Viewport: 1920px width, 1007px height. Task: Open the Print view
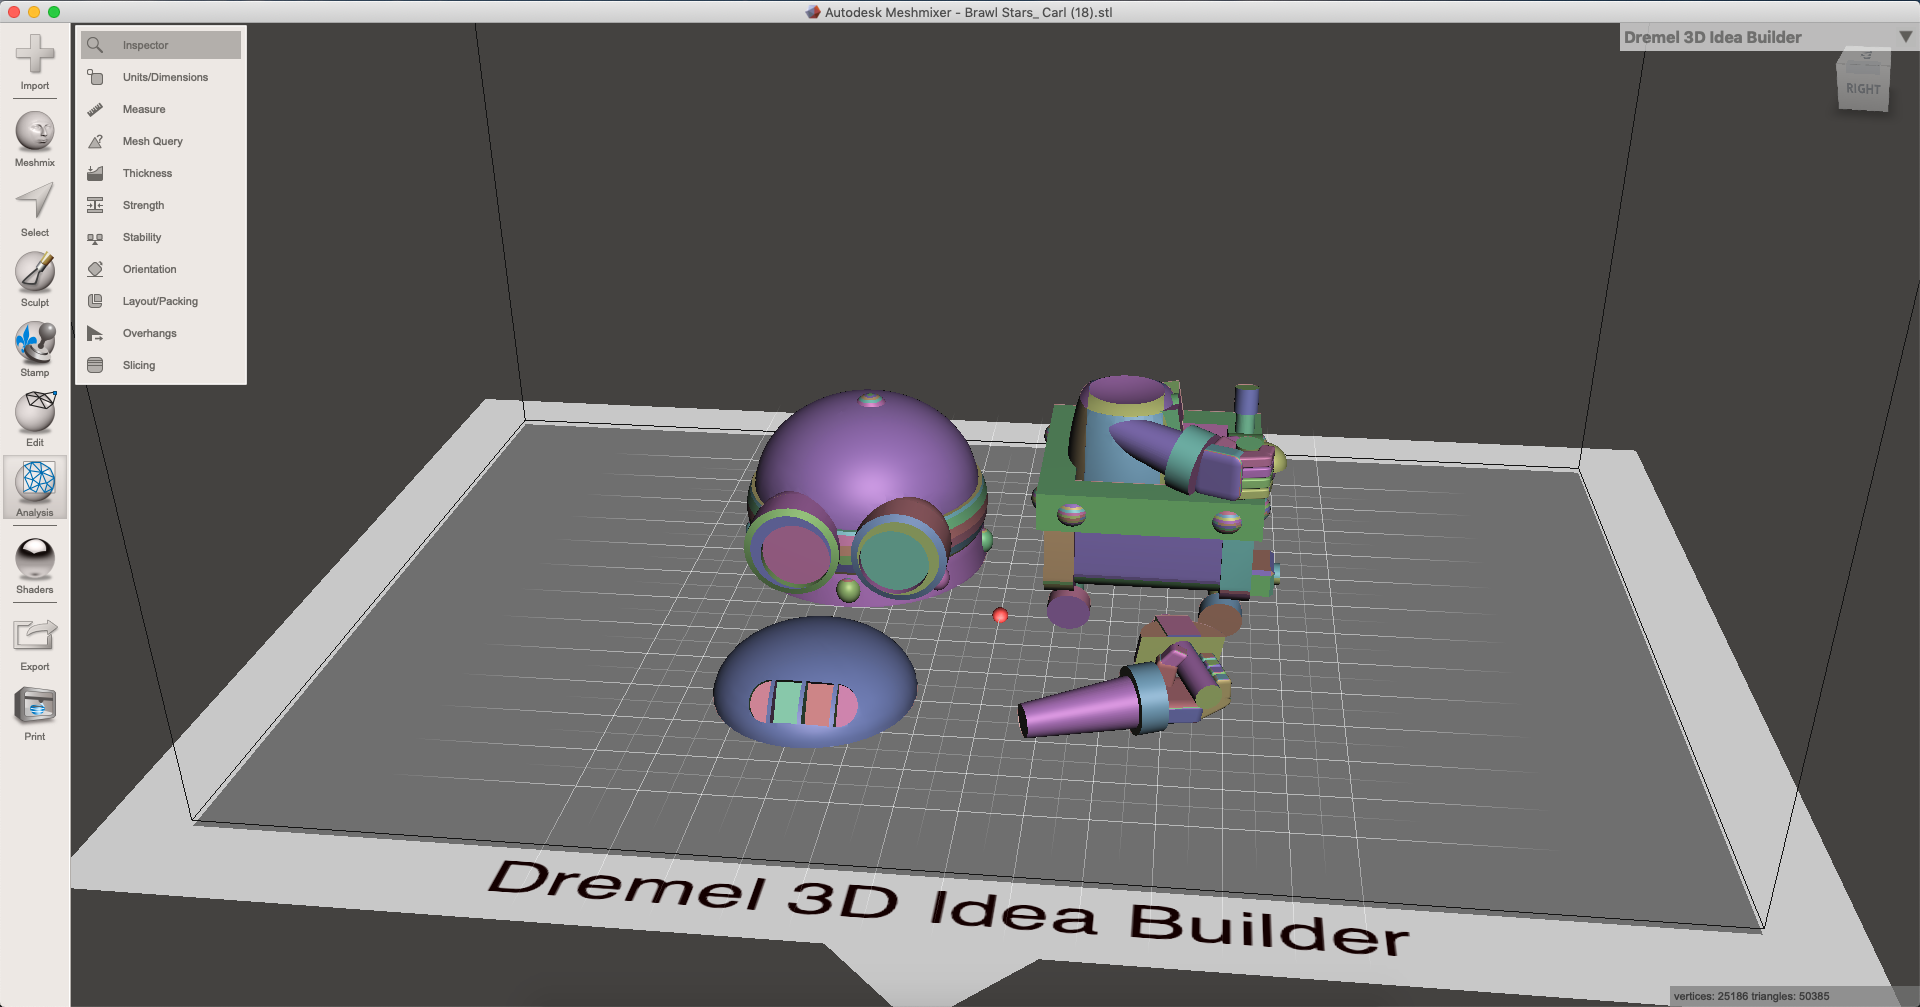coord(35,705)
